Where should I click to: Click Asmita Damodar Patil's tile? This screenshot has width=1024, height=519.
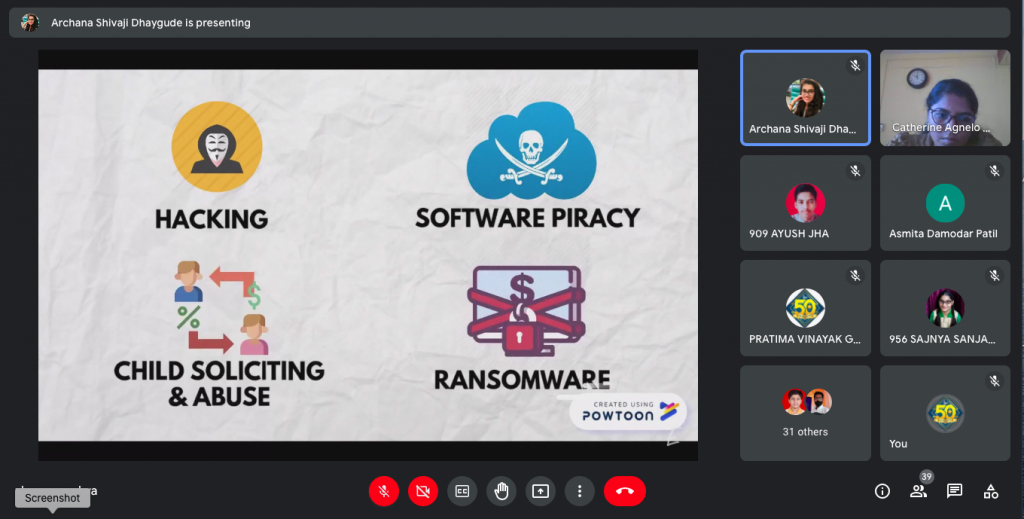pyautogui.click(x=945, y=203)
